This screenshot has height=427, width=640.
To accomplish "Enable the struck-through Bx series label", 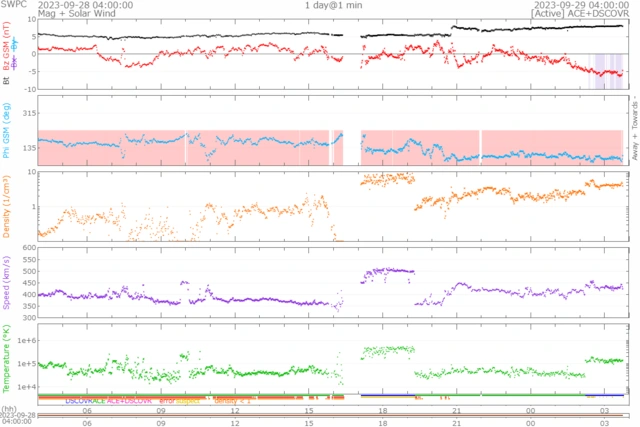I will point(15,63).
